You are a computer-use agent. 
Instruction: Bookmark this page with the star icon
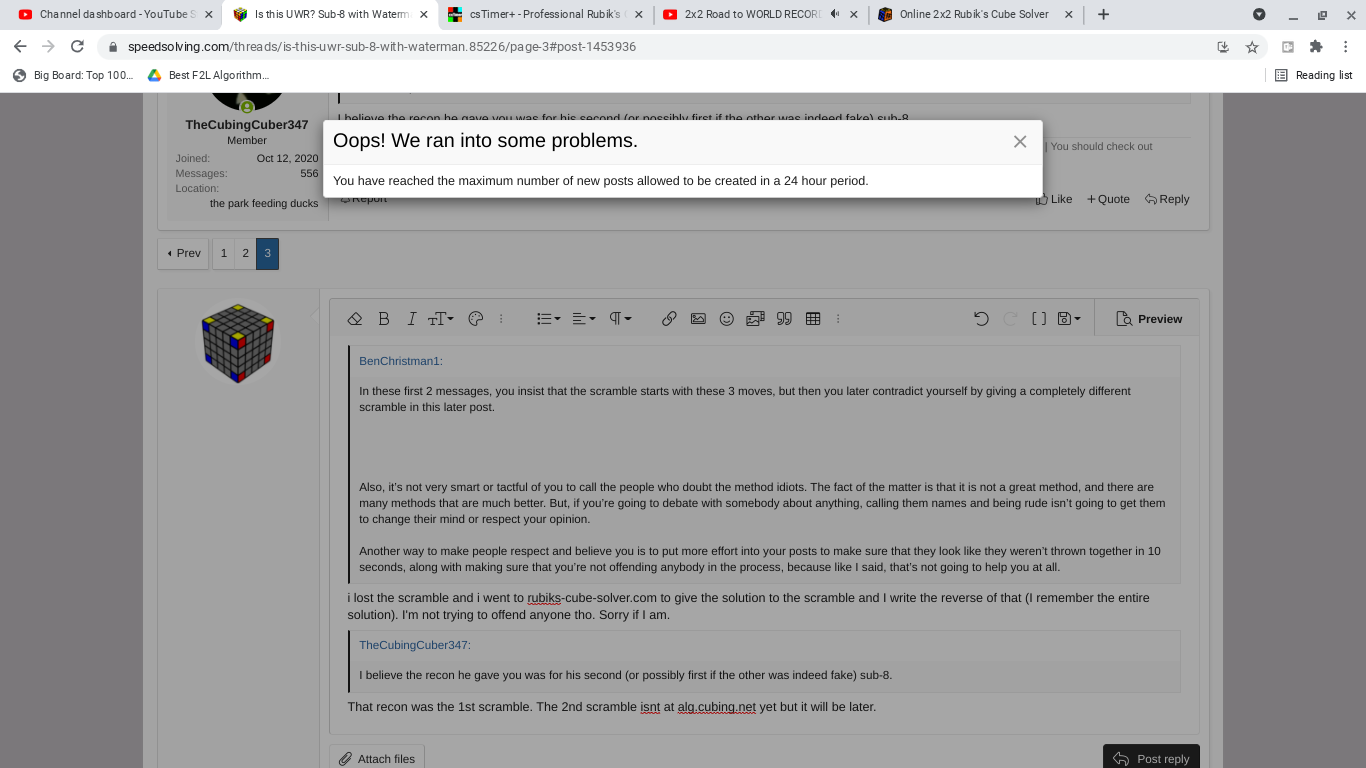tap(1252, 47)
